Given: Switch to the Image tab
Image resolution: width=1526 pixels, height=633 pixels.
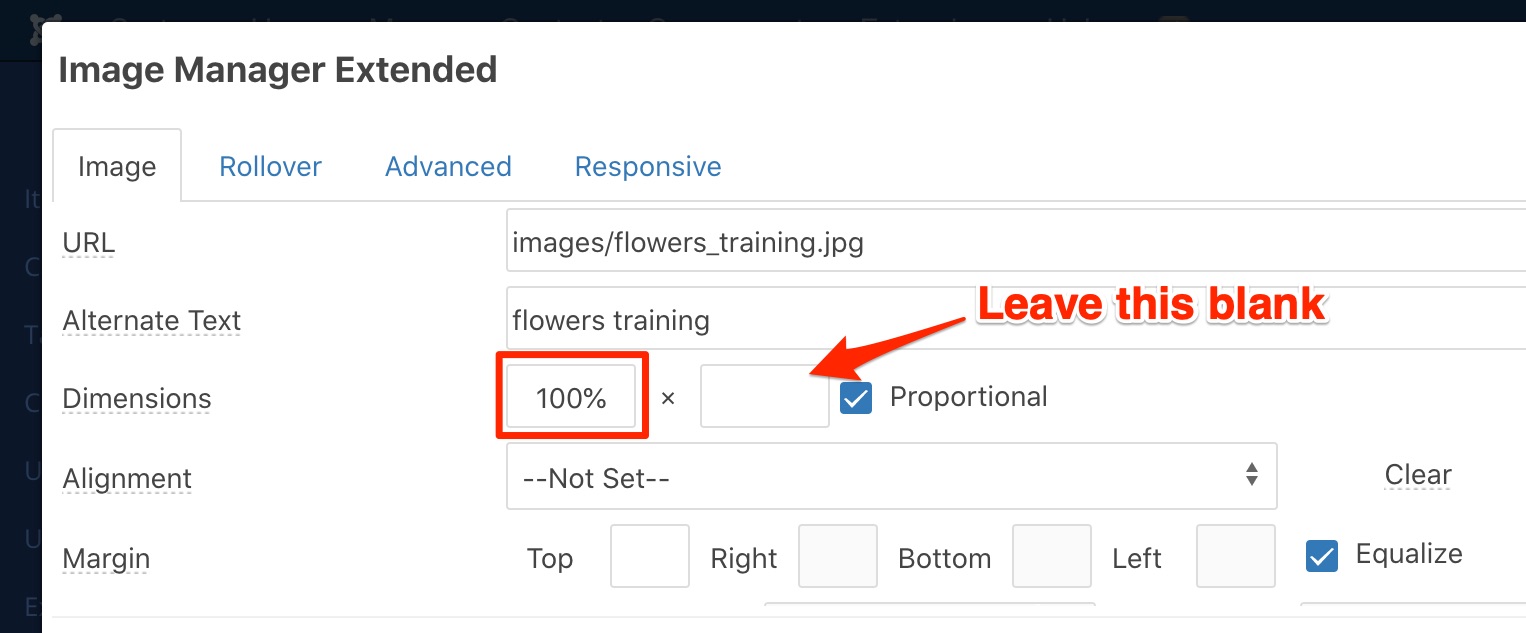Looking at the screenshot, I should click(x=117, y=167).
